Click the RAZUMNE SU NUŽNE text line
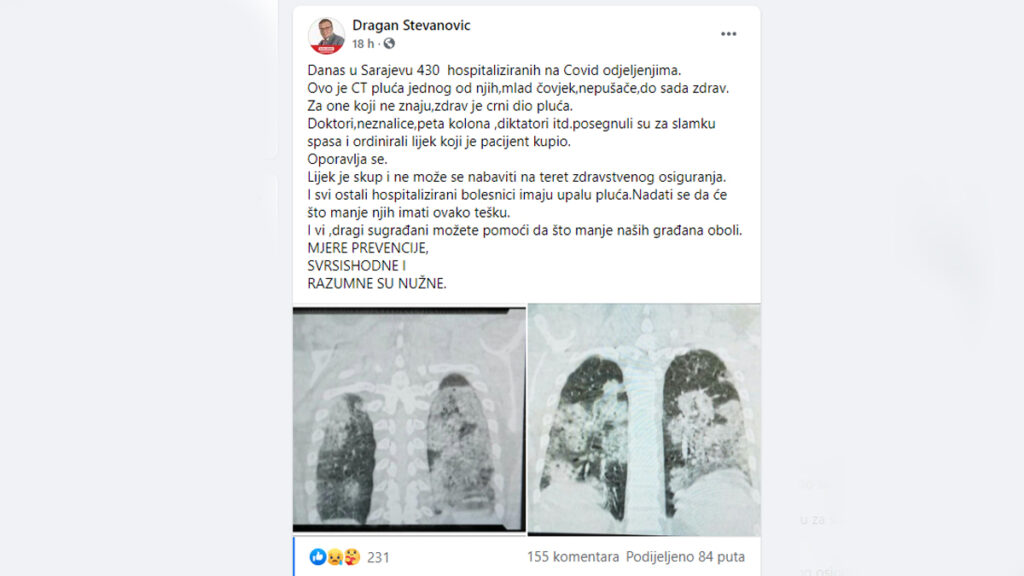This screenshot has width=1024, height=576. pyautogui.click(x=377, y=283)
